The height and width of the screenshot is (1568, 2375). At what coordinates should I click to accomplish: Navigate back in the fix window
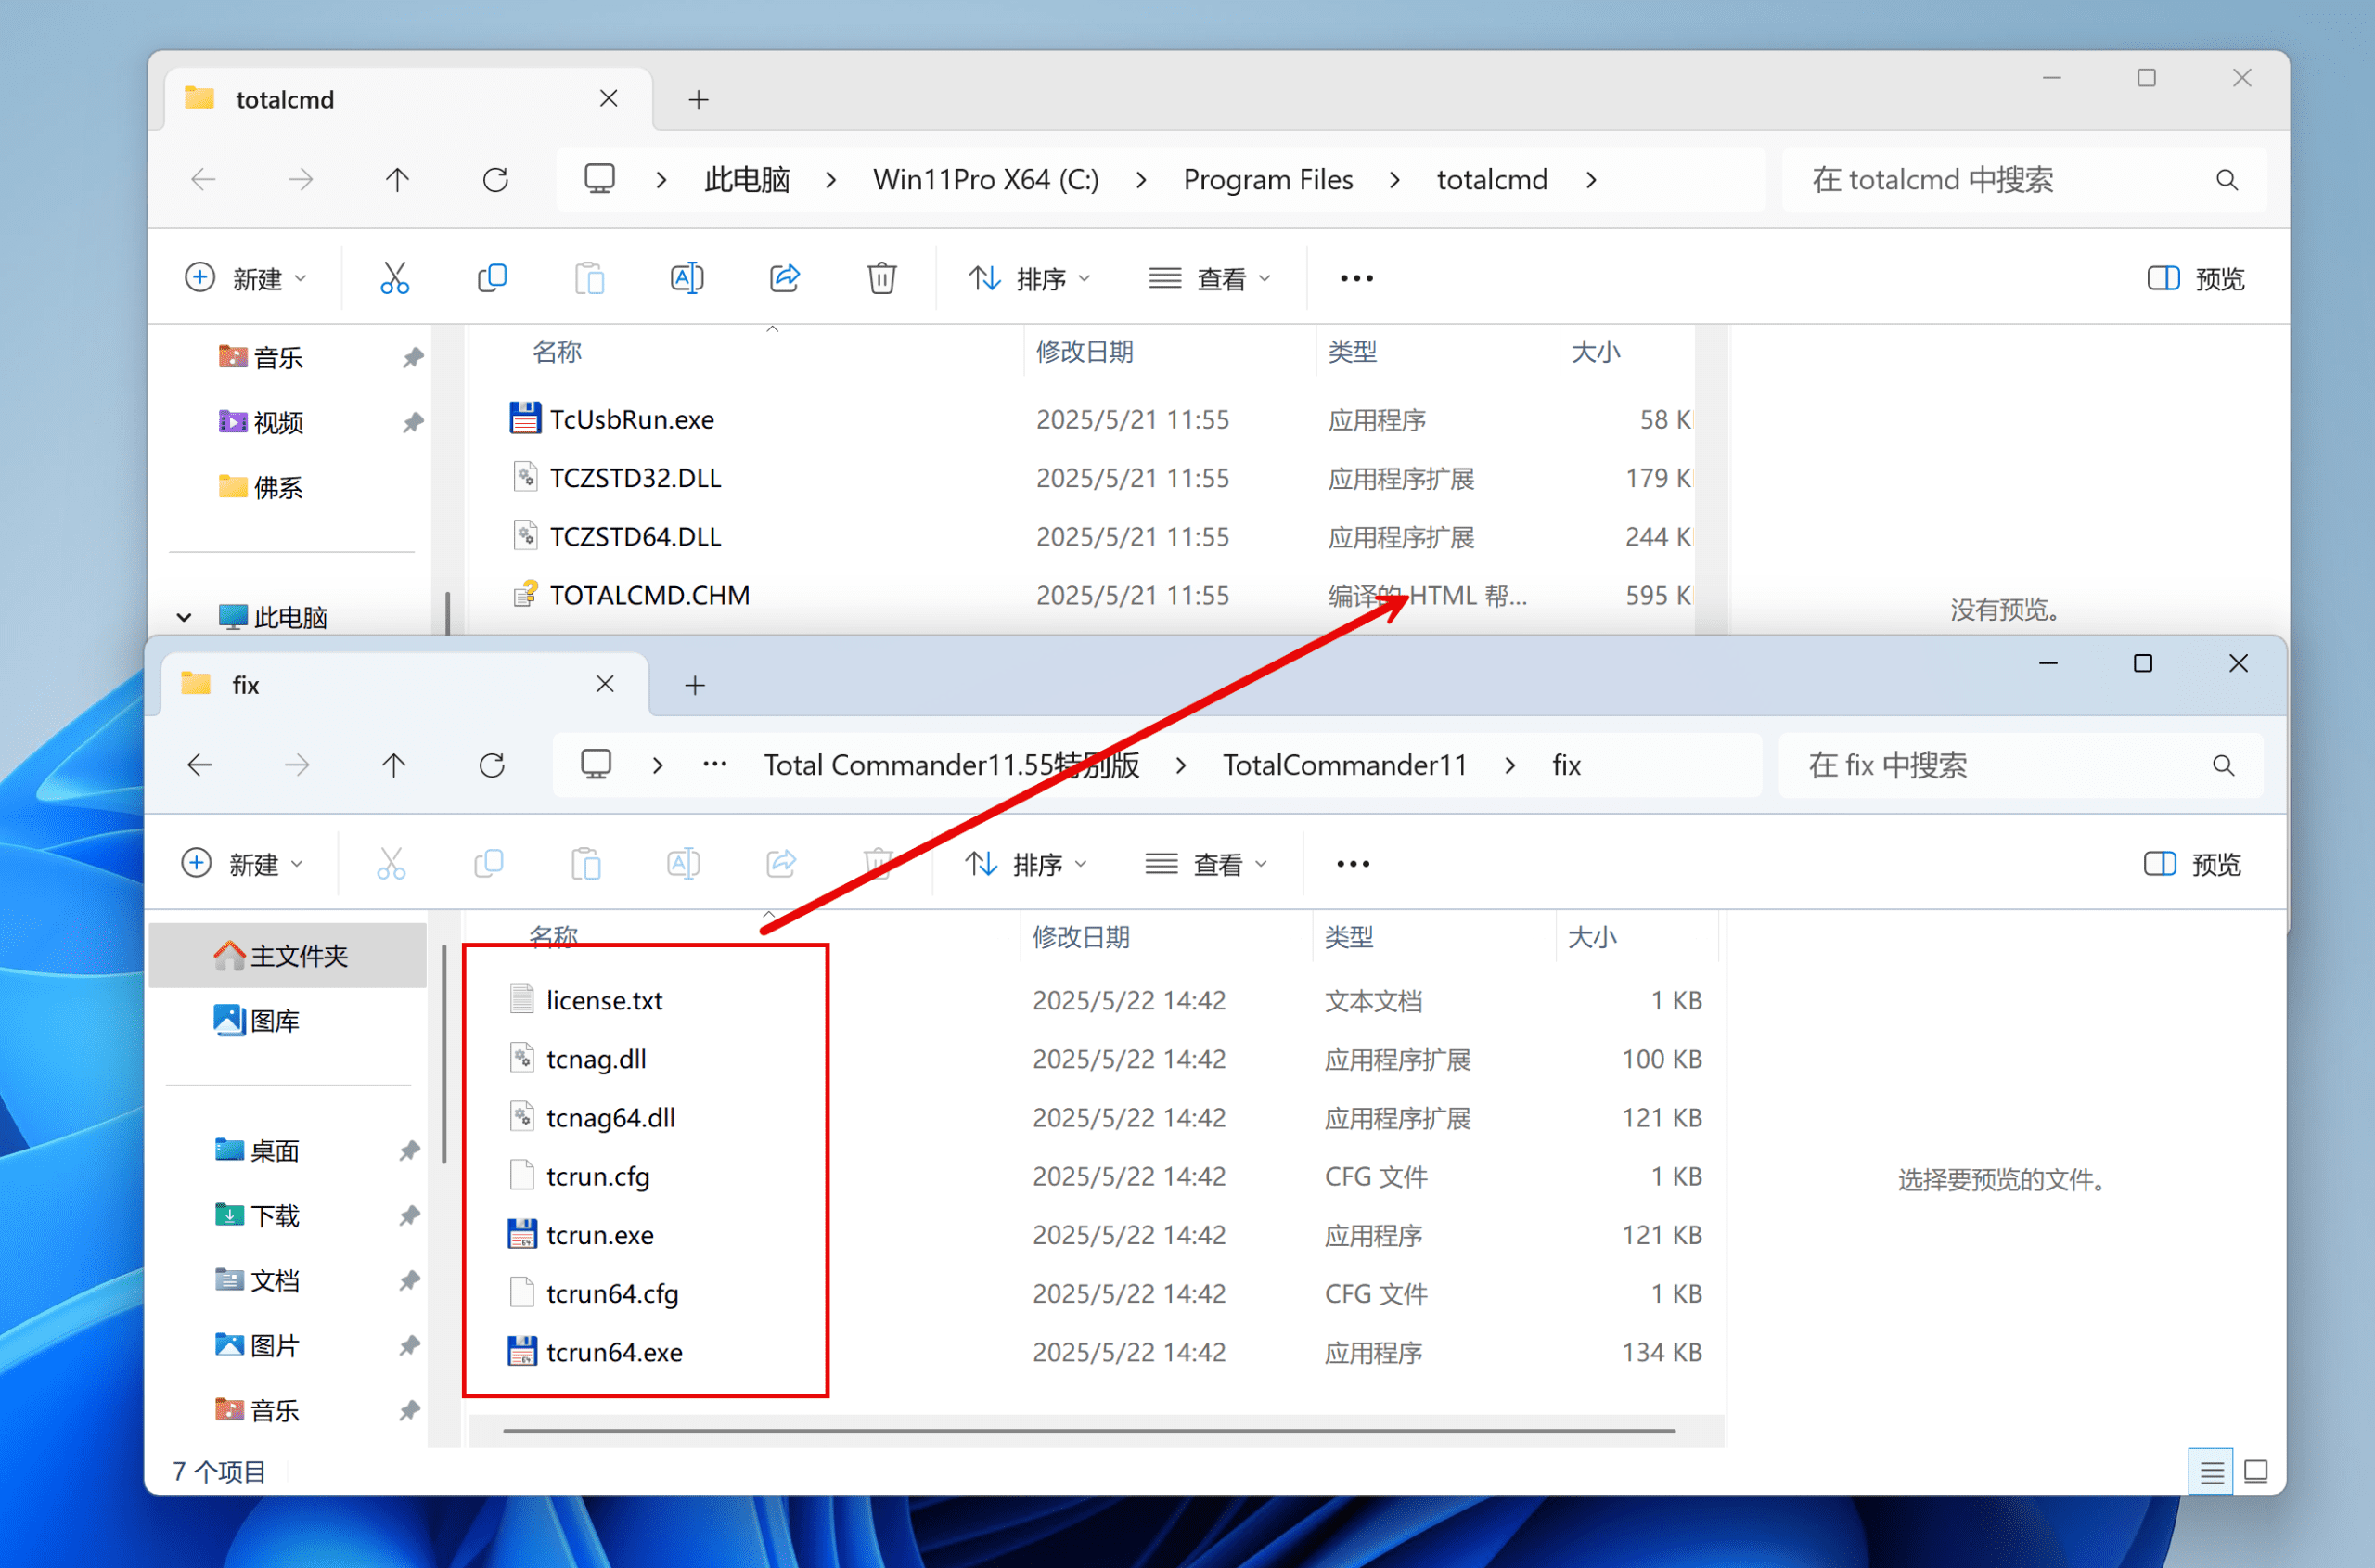tap(200, 765)
